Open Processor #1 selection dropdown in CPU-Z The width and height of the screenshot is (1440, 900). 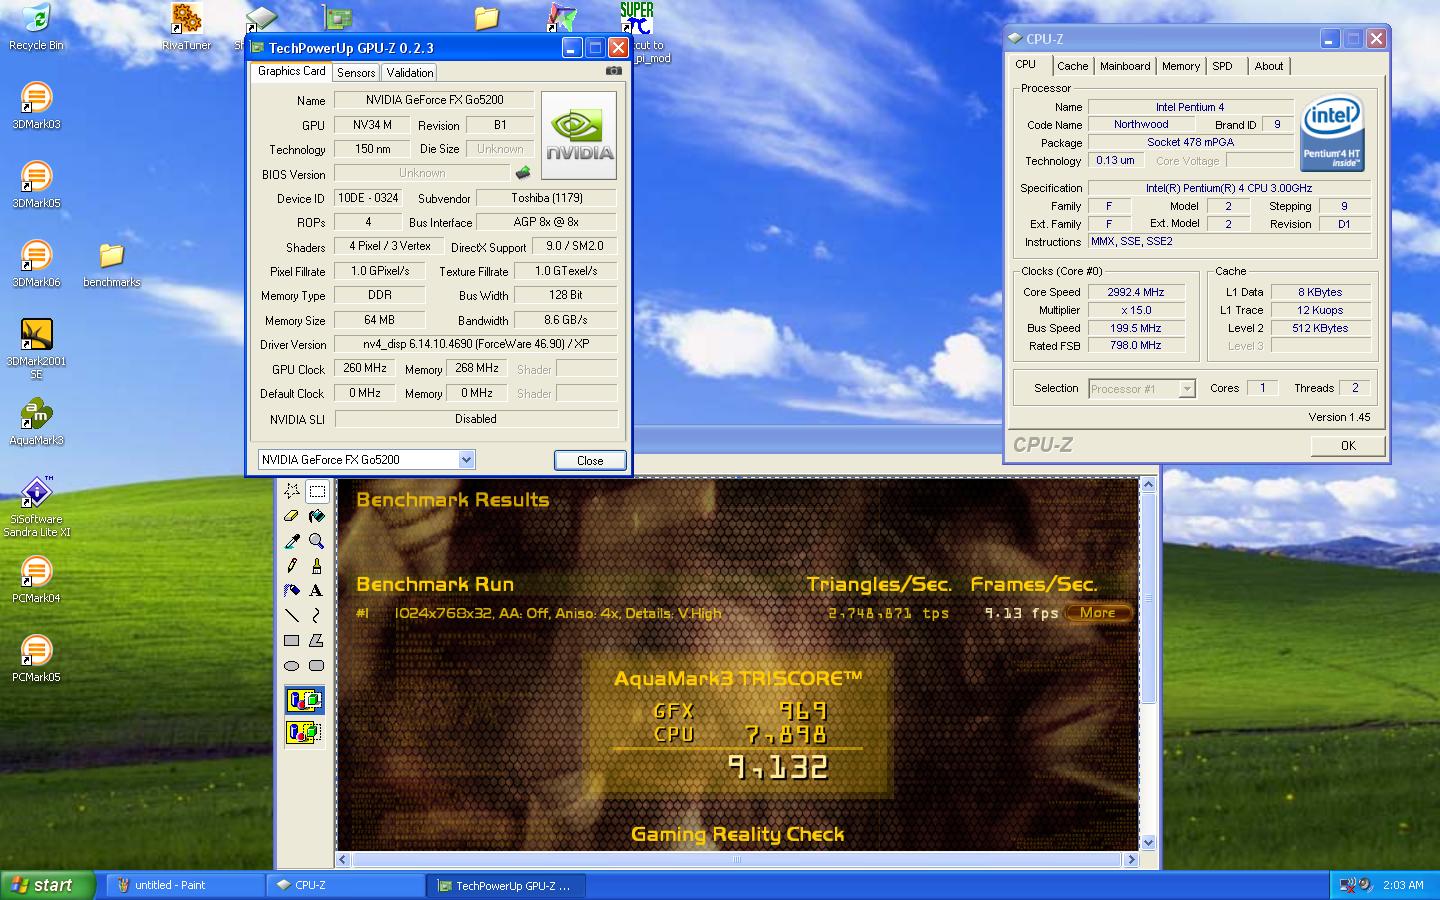coord(1187,388)
